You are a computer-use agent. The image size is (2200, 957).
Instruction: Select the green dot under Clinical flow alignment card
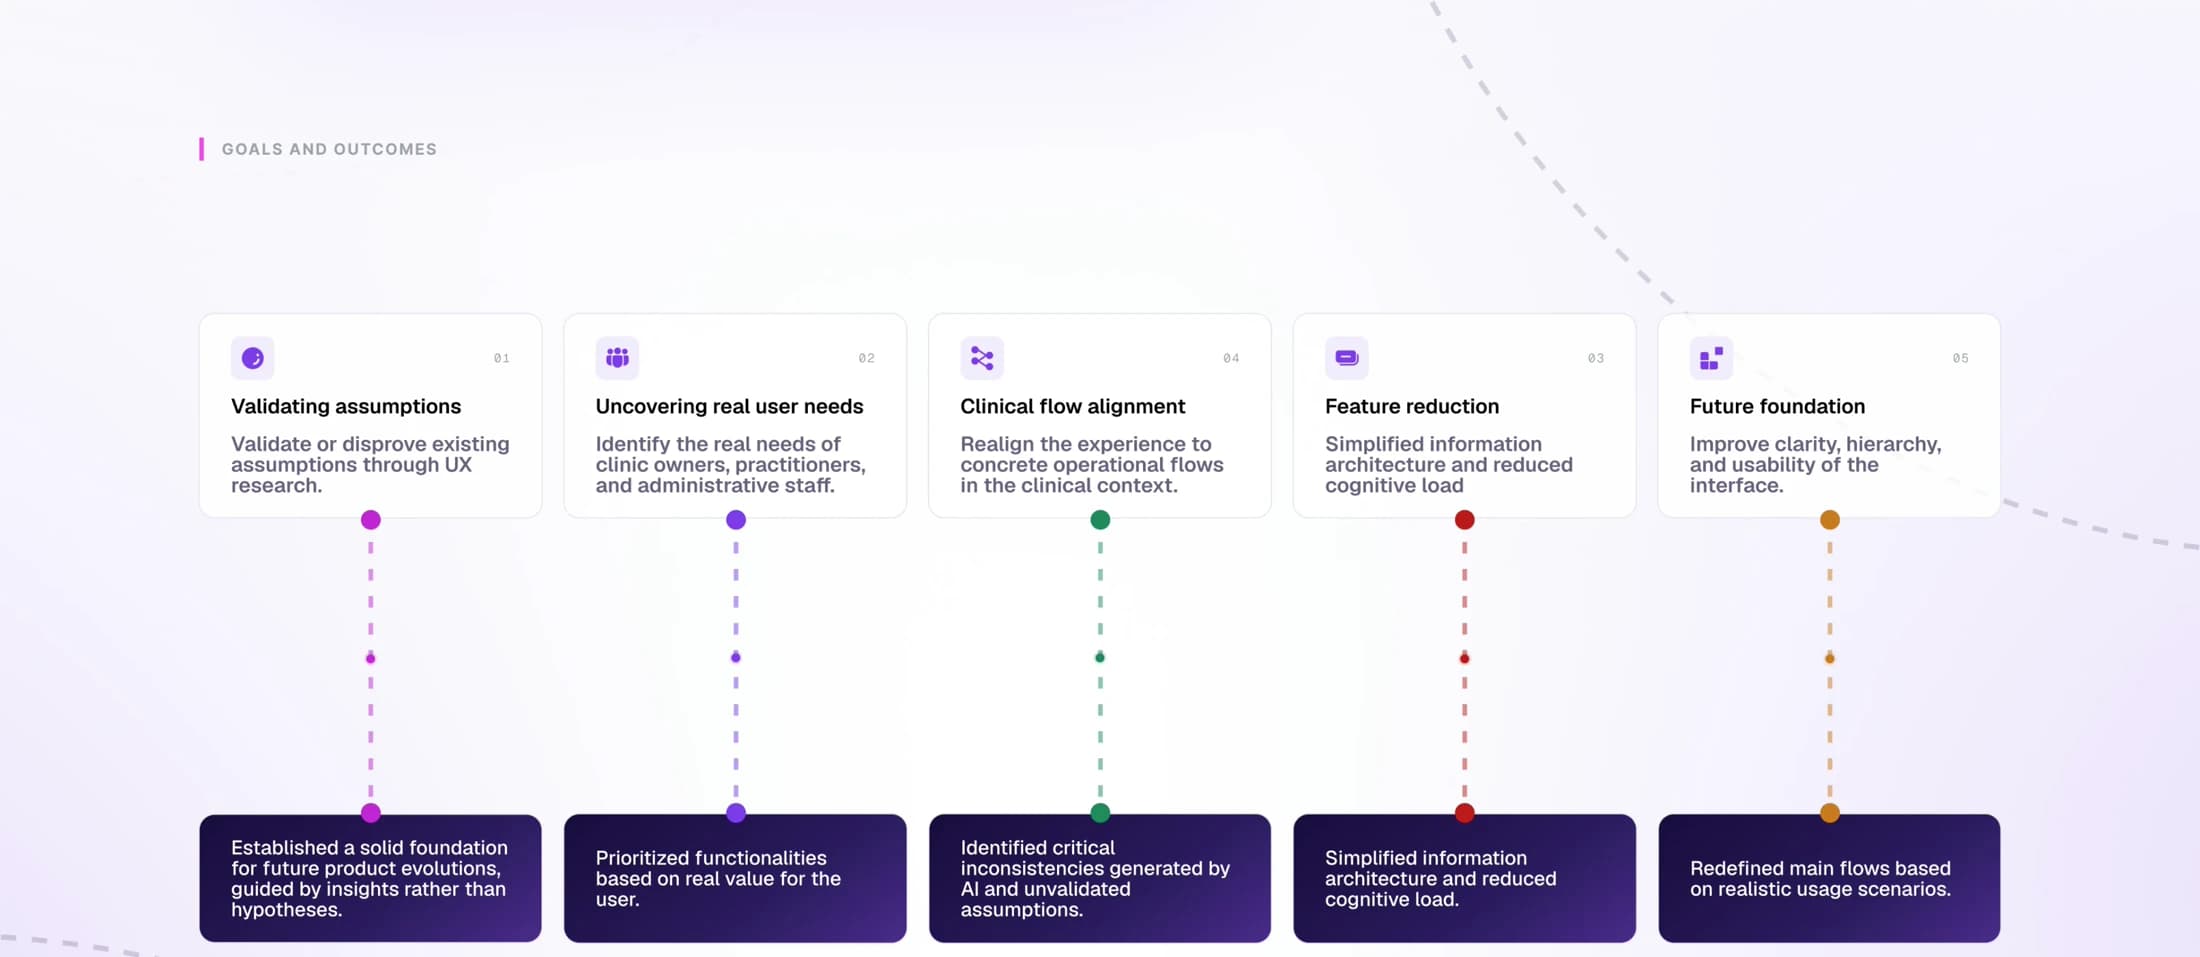1100,520
